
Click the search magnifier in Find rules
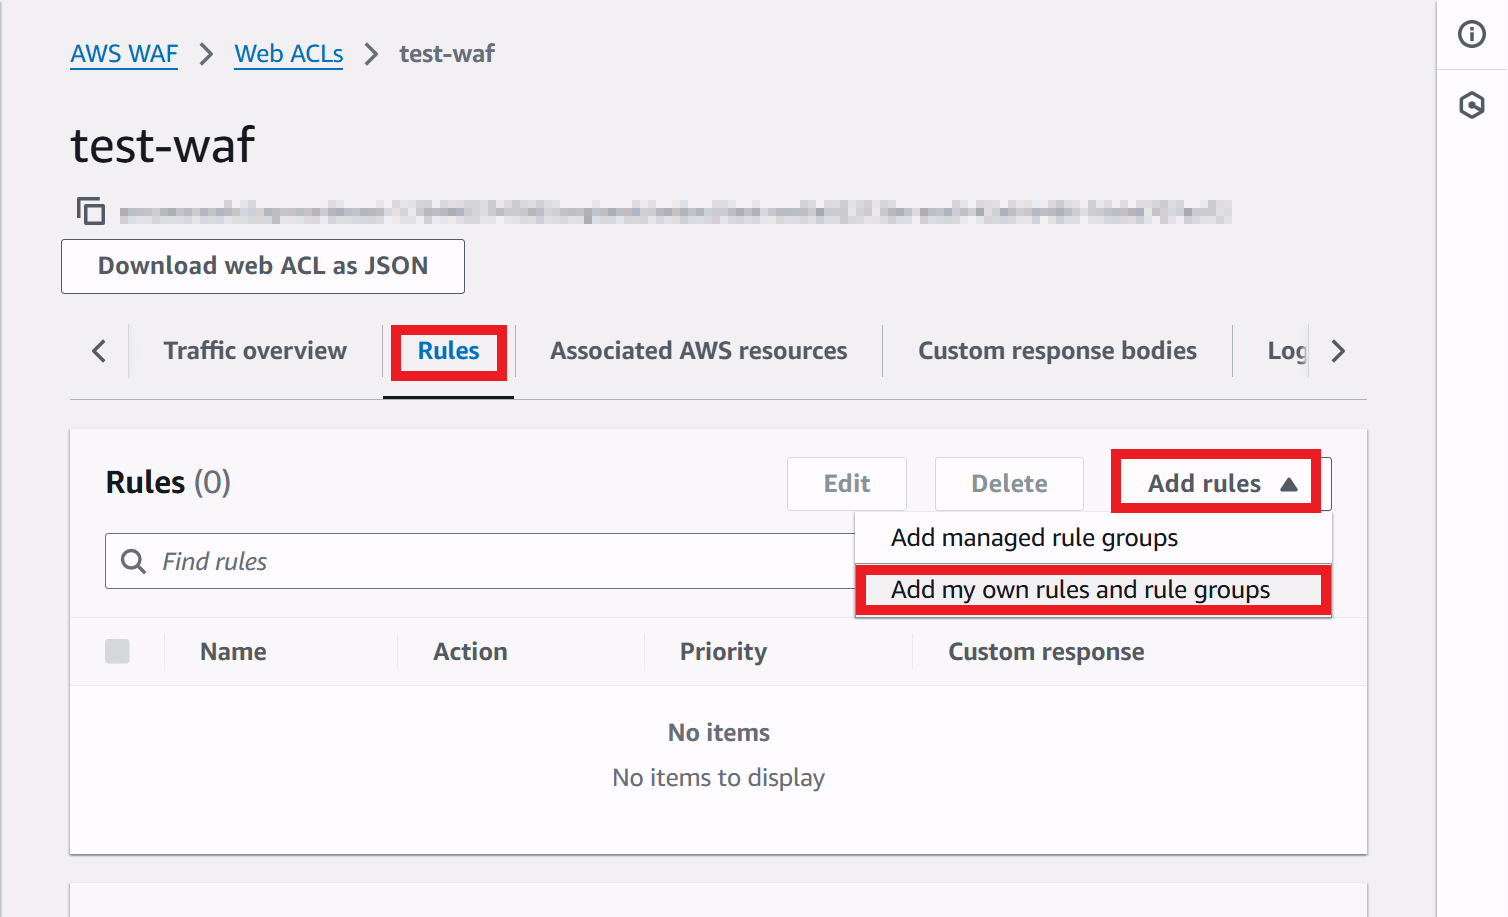(x=133, y=561)
